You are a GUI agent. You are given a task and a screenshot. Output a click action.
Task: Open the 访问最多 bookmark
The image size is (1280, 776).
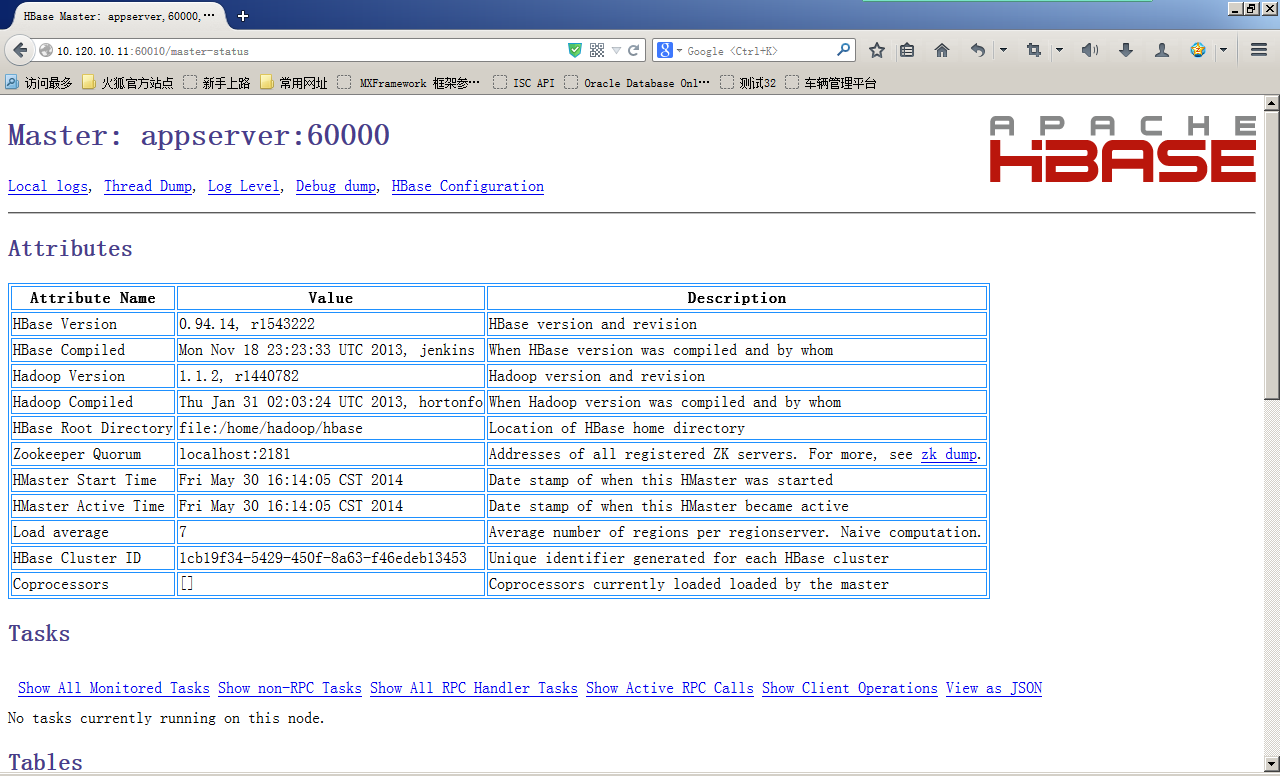click(x=39, y=83)
